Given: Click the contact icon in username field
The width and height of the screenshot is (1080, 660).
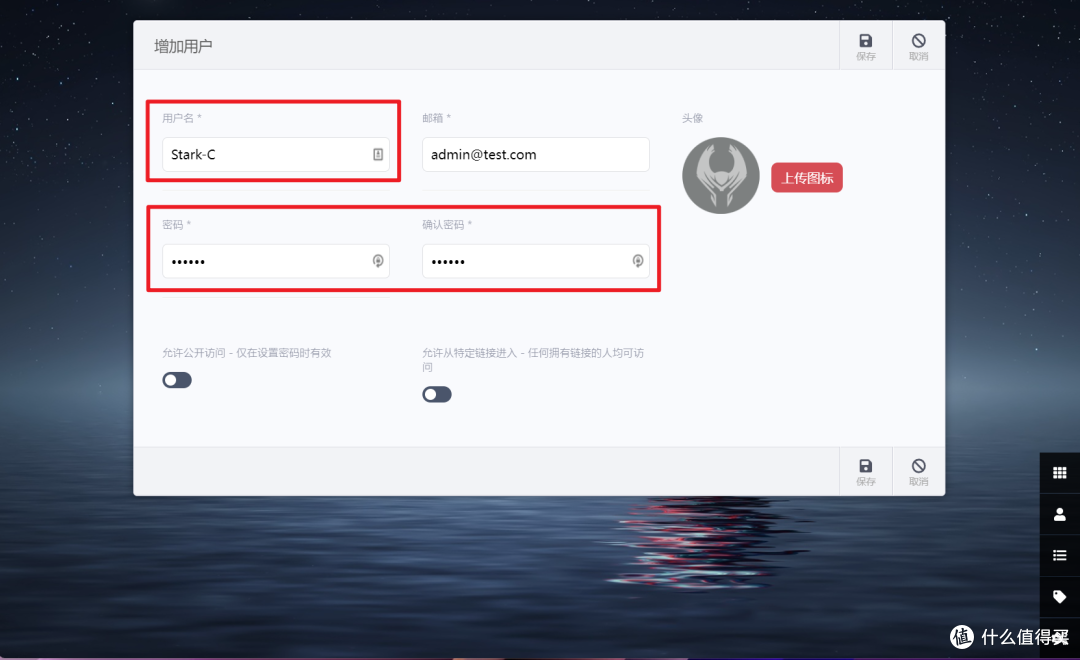Looking at the screenshot, I should [x=378, y=154].
